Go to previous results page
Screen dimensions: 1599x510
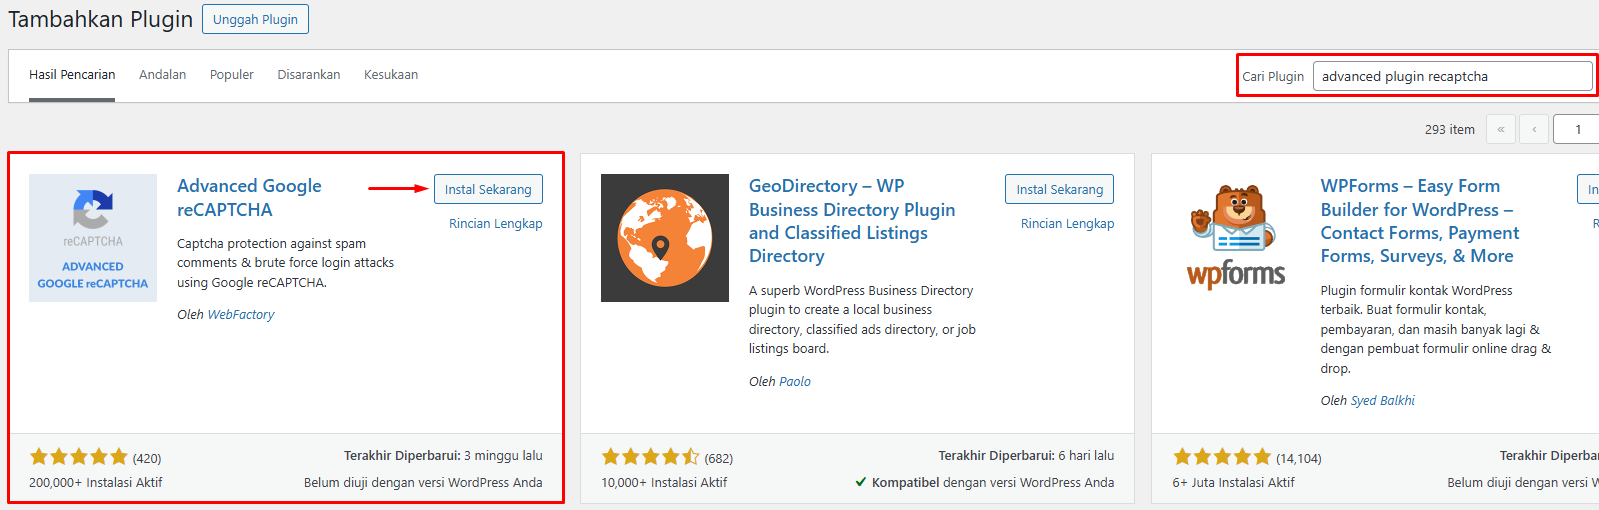pyautogui.click(x=1534, y=129)
